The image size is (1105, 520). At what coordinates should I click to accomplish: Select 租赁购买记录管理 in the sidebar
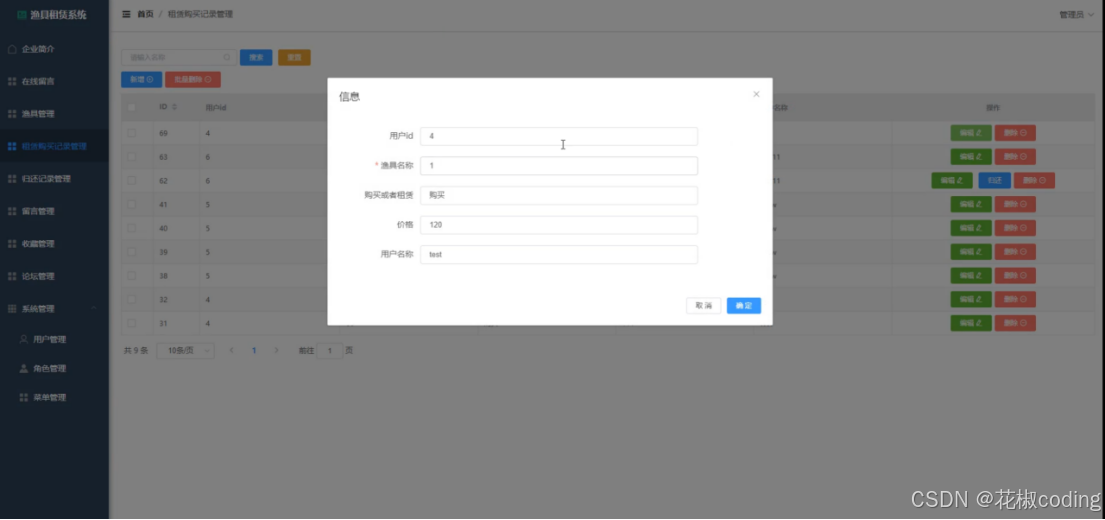(x=54, y=147)
